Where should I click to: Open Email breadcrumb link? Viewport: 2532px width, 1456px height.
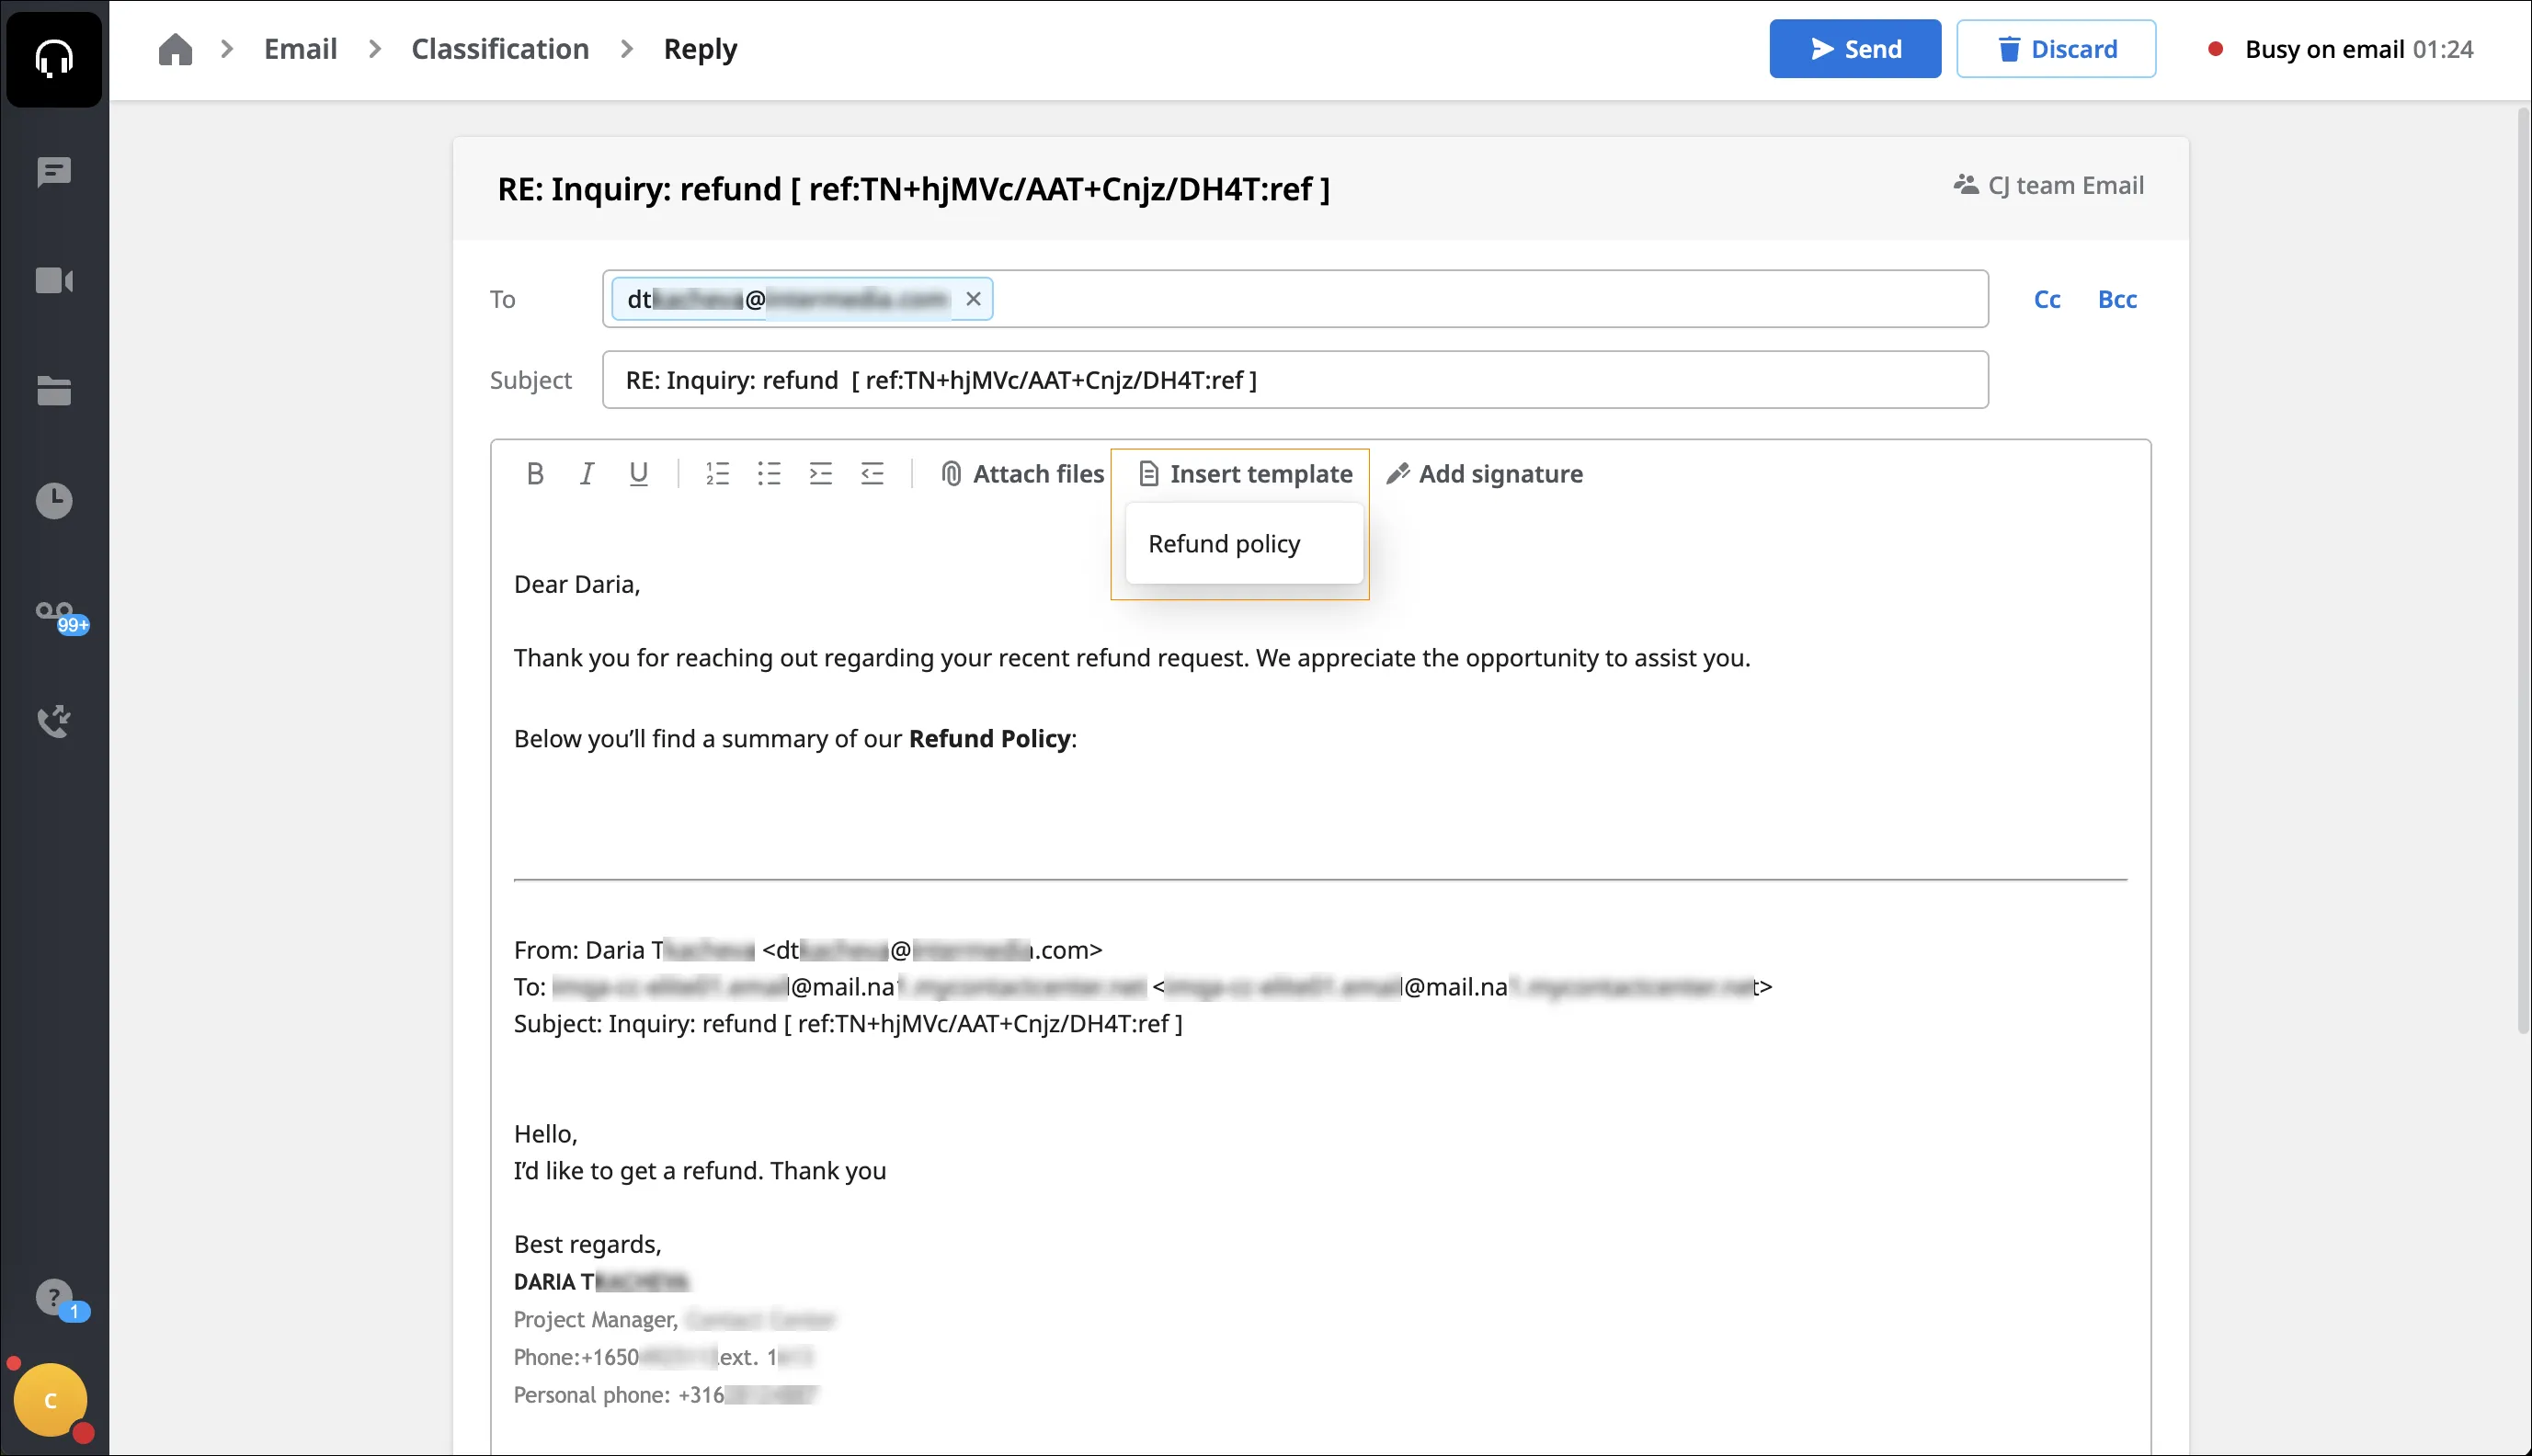tap(300, 49)
